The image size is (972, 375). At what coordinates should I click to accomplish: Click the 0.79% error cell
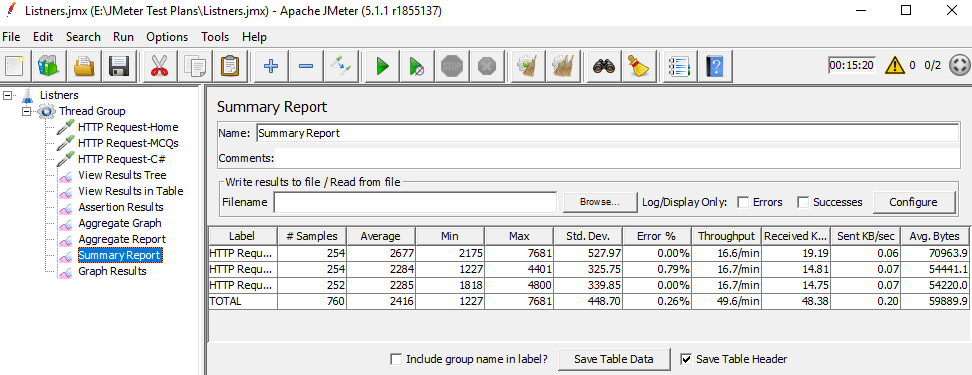tap(657, 269)
